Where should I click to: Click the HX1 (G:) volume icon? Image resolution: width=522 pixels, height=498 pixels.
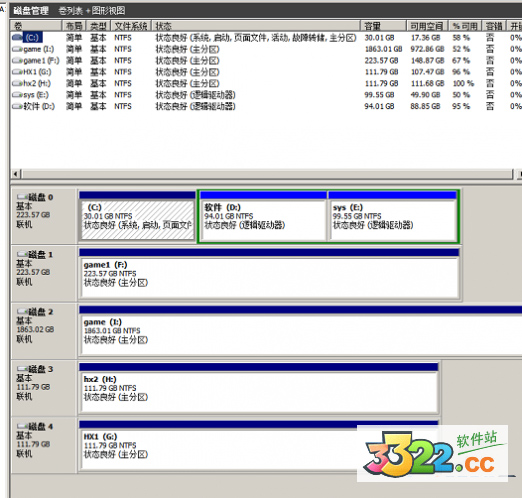17,72
